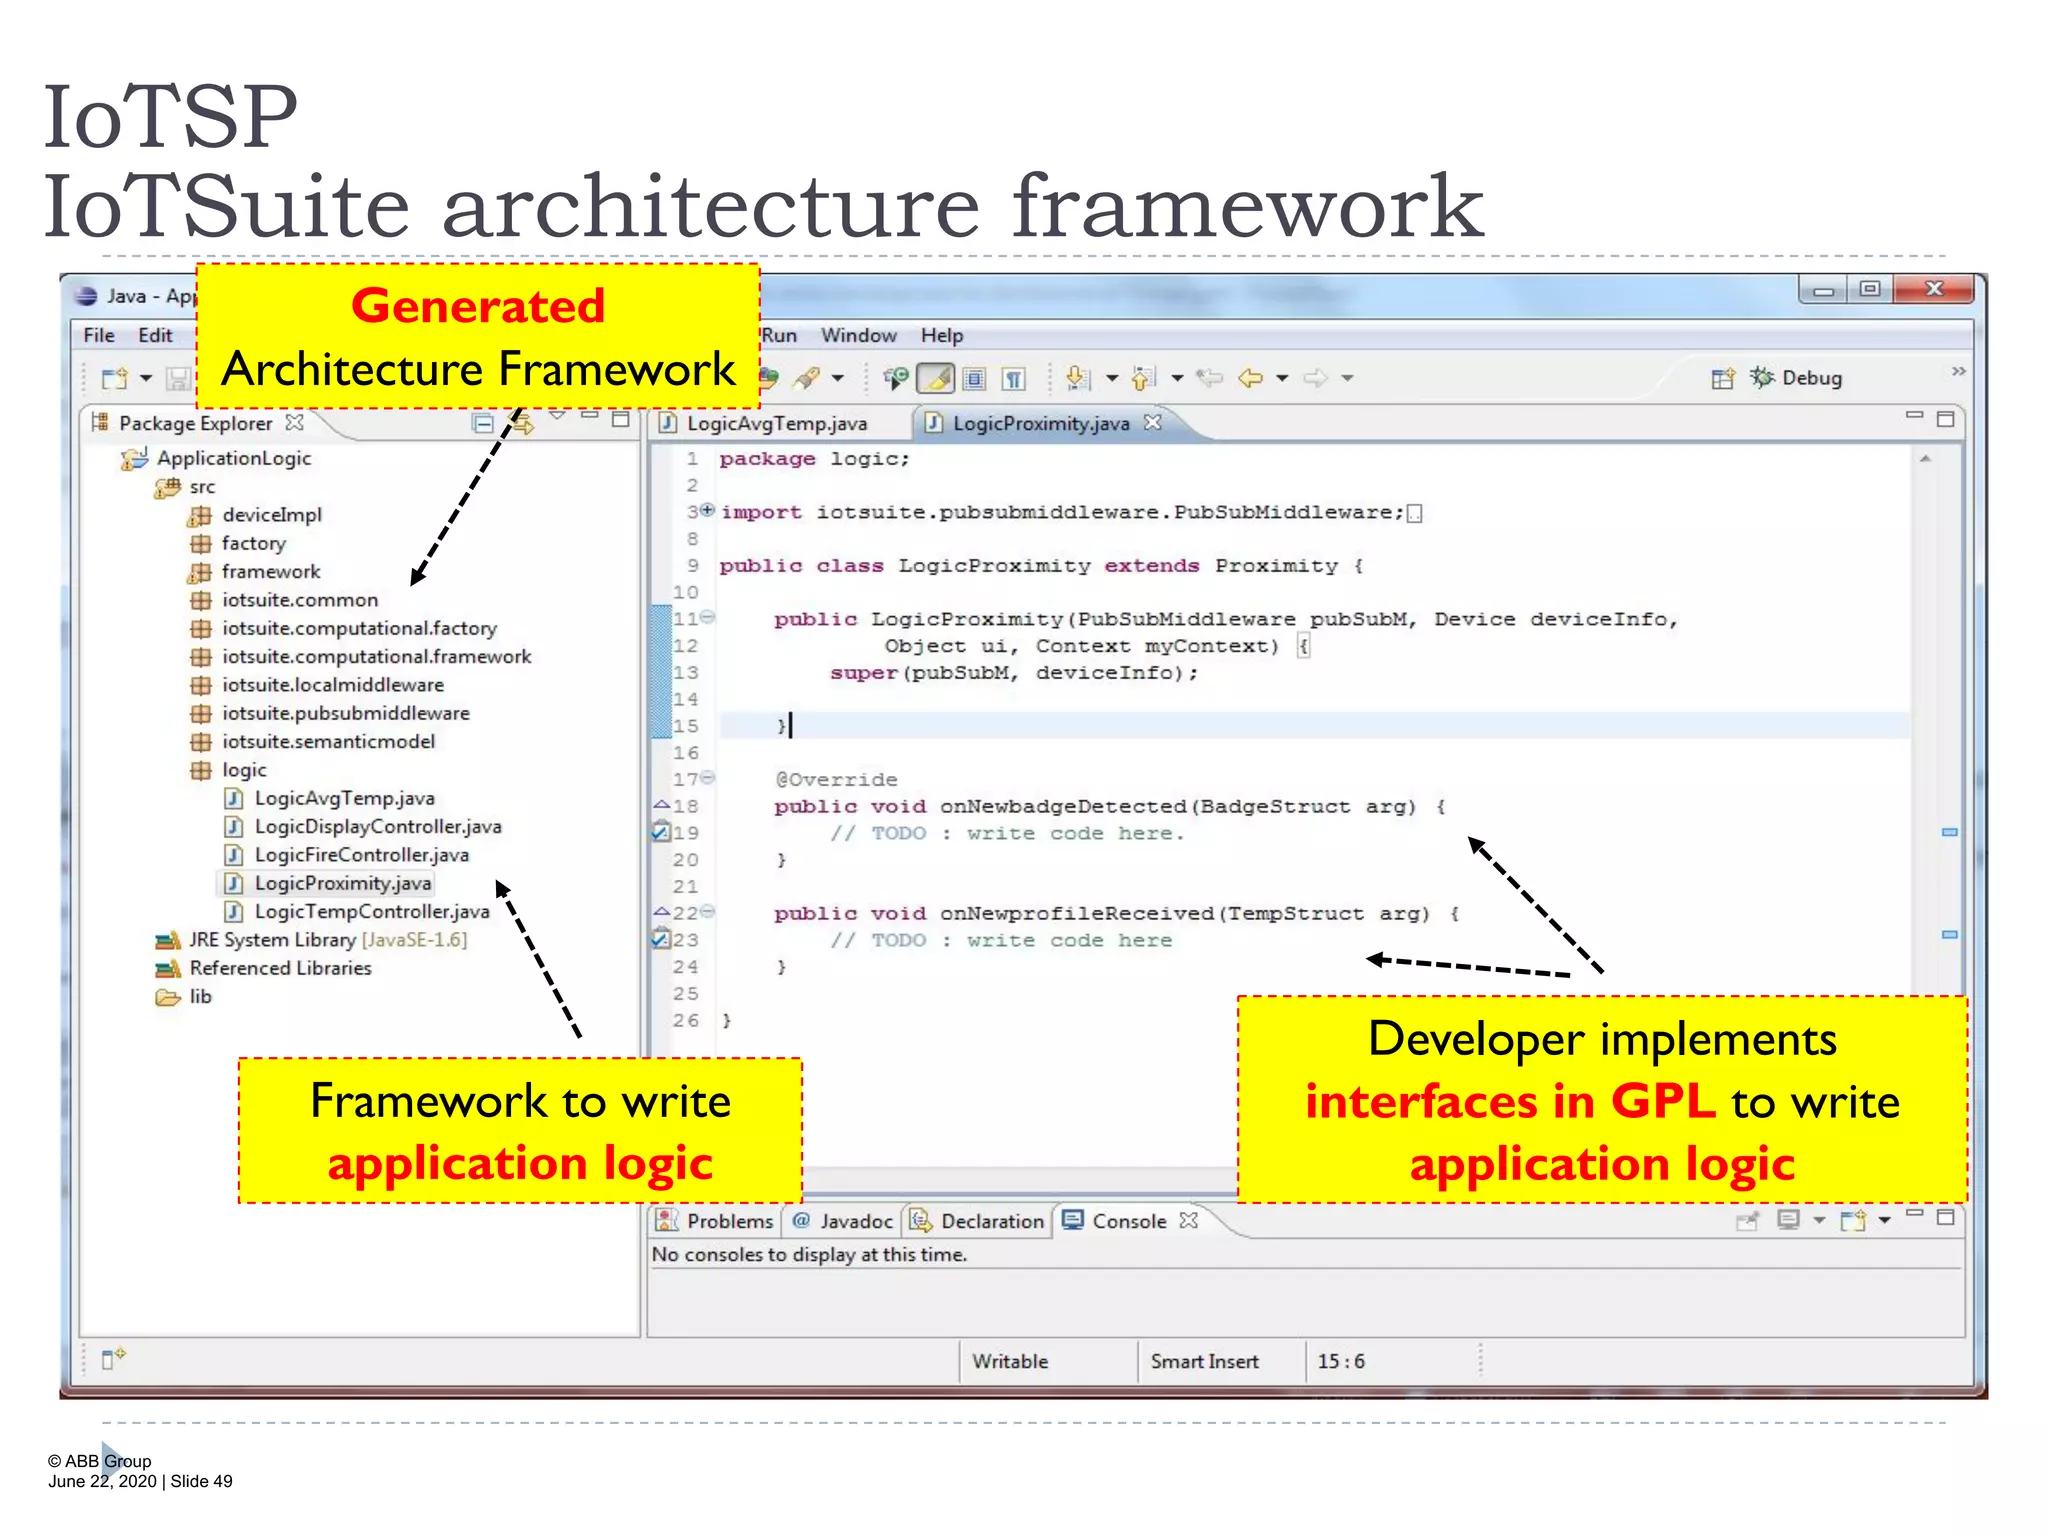Image resolution: width=2048 pixels, height=1536 pixels.
Task: Select deviceImpl package
Action: 256,515
